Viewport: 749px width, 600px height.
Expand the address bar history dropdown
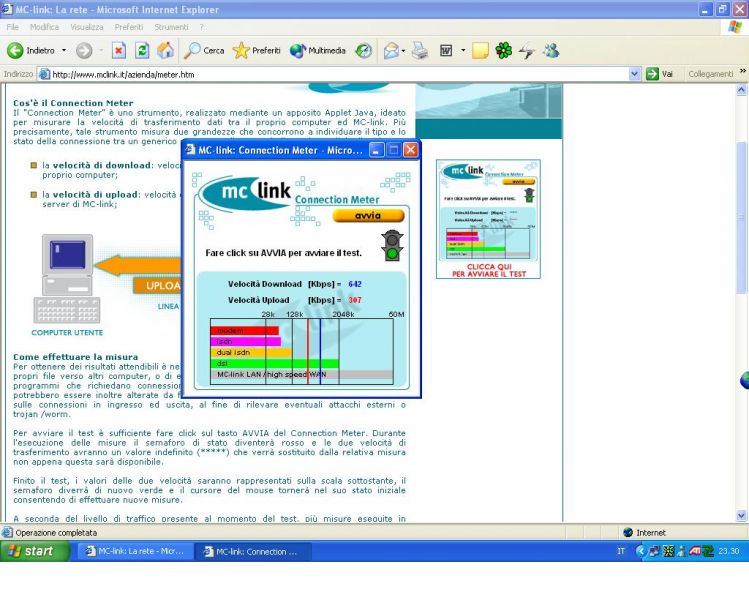[634, 74]
